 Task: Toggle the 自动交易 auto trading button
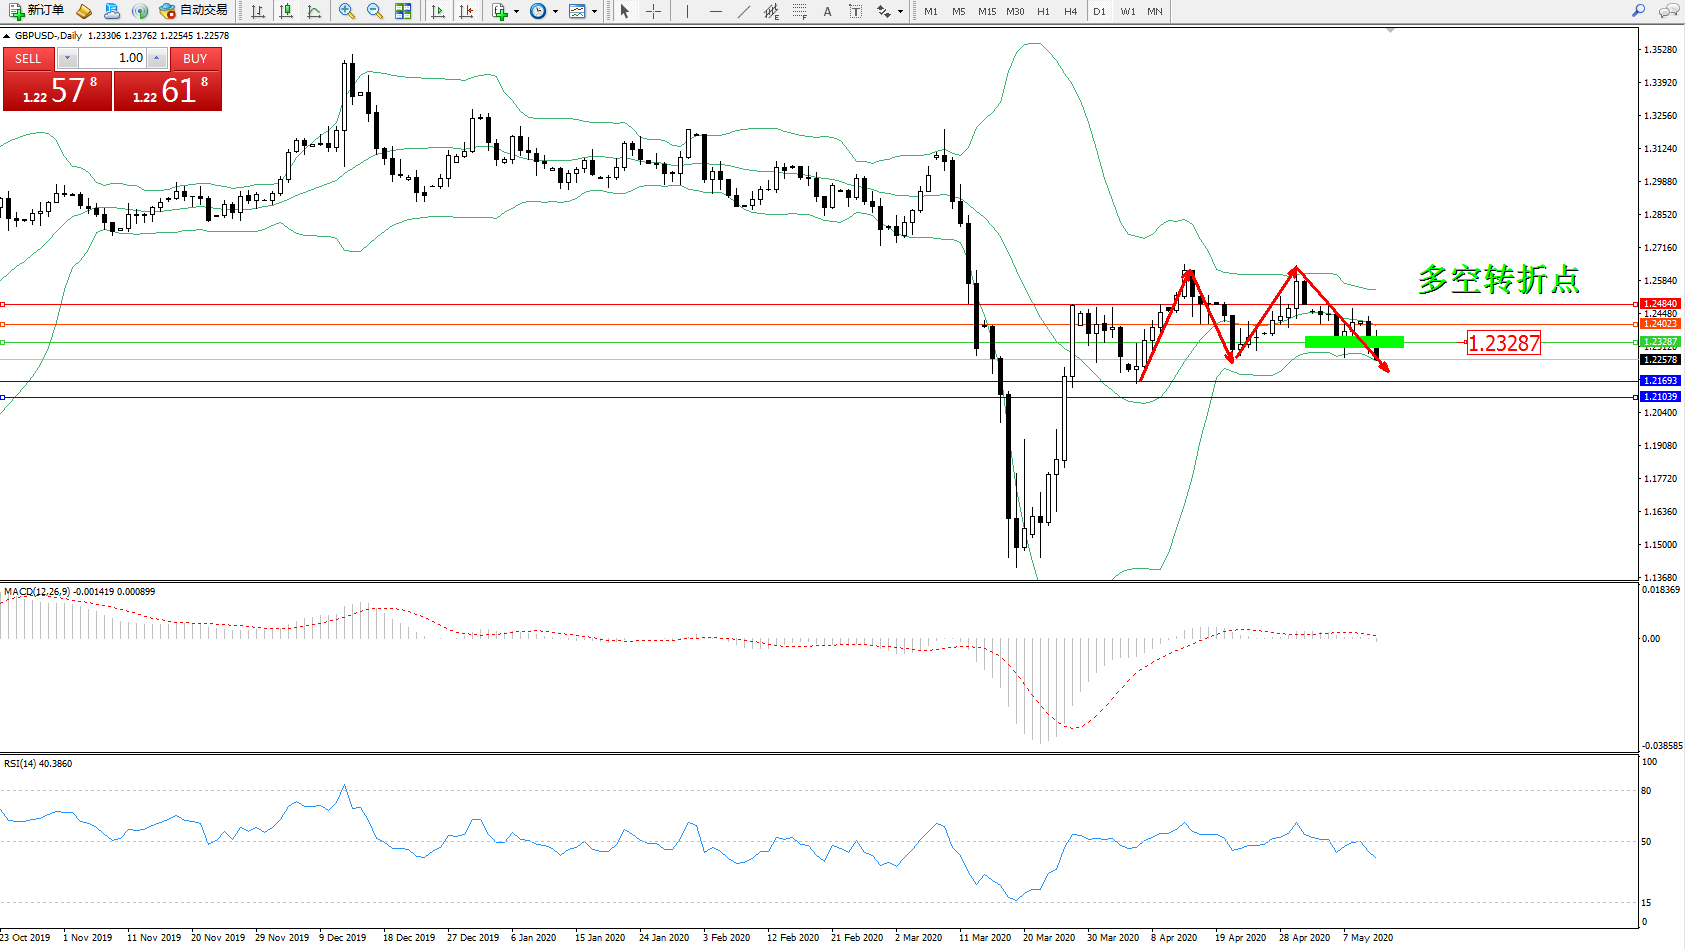point(194,11)
